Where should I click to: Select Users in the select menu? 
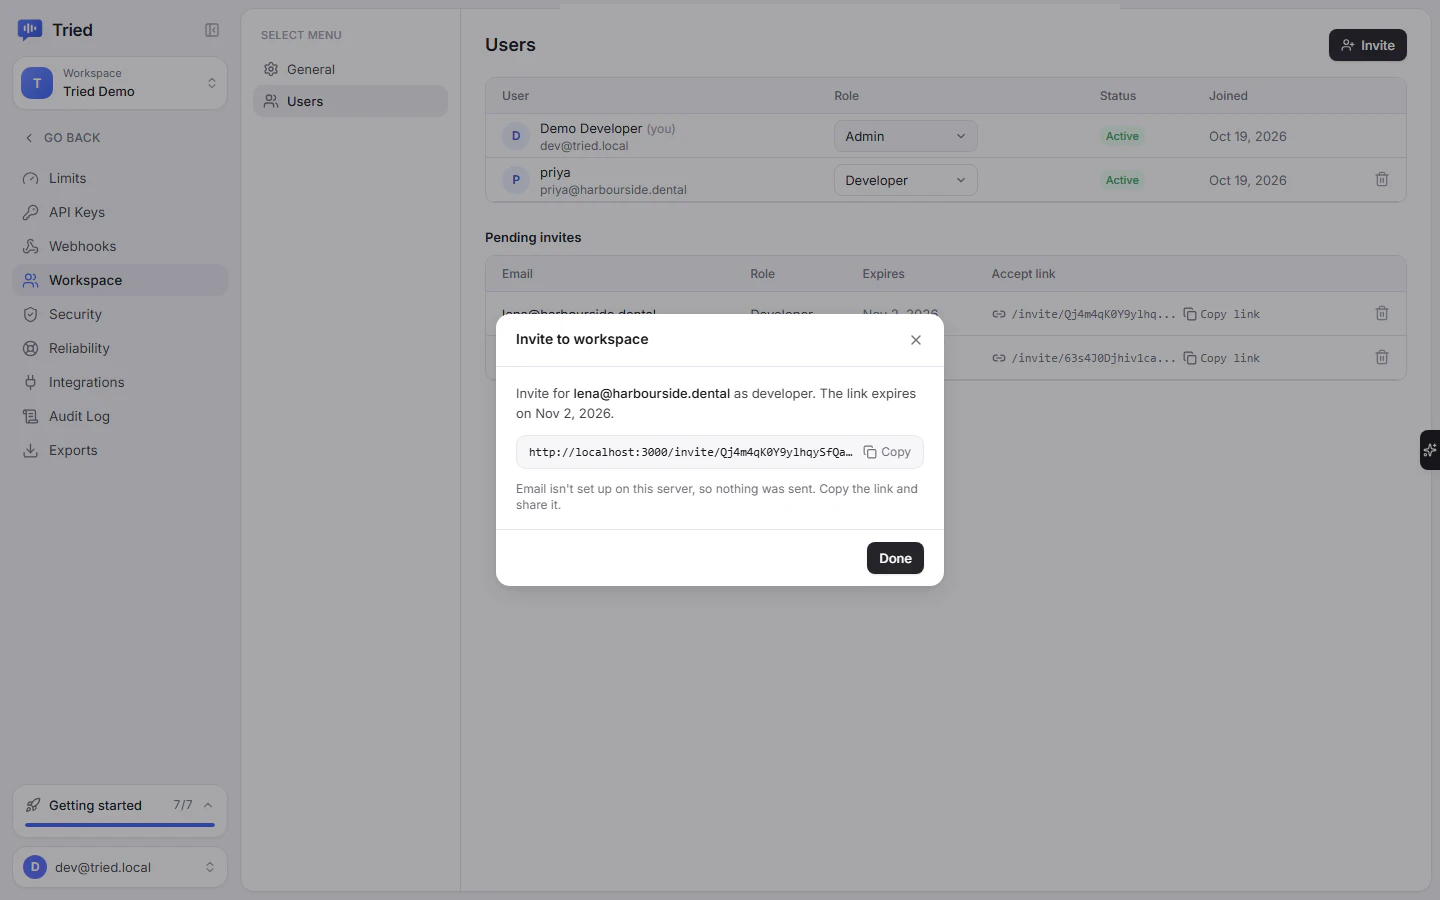[x=350, y=101]
